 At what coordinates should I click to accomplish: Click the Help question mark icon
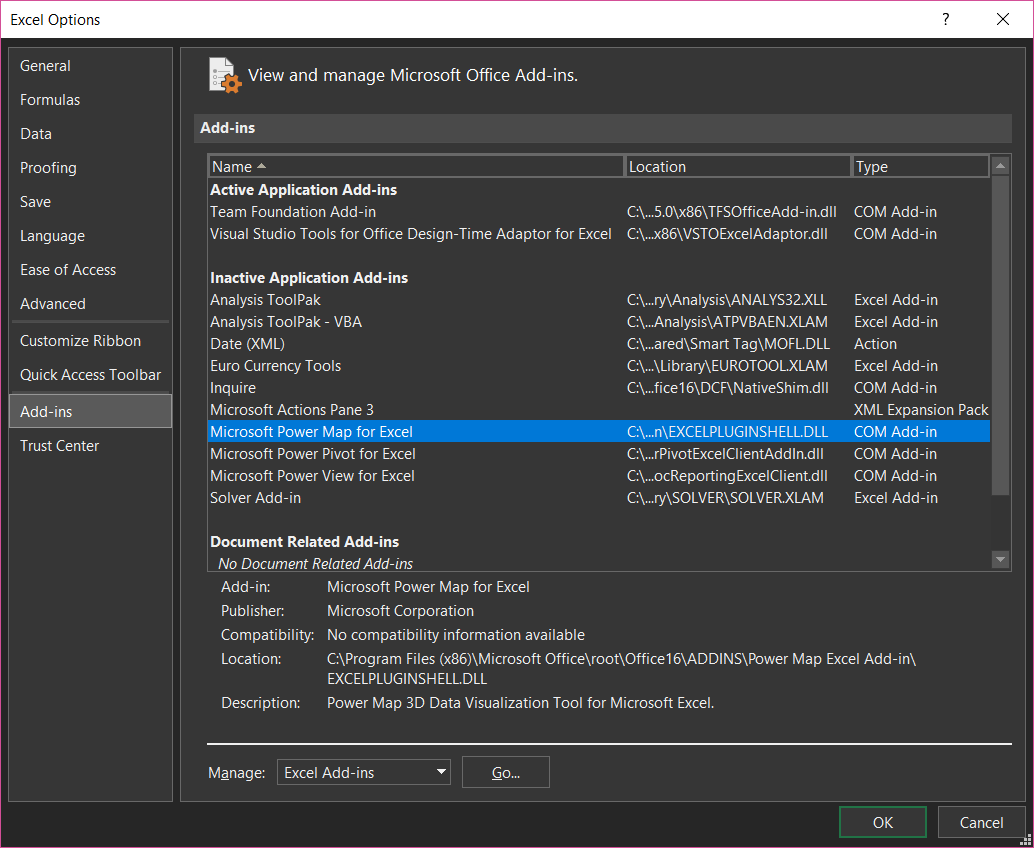coord(945,19)
